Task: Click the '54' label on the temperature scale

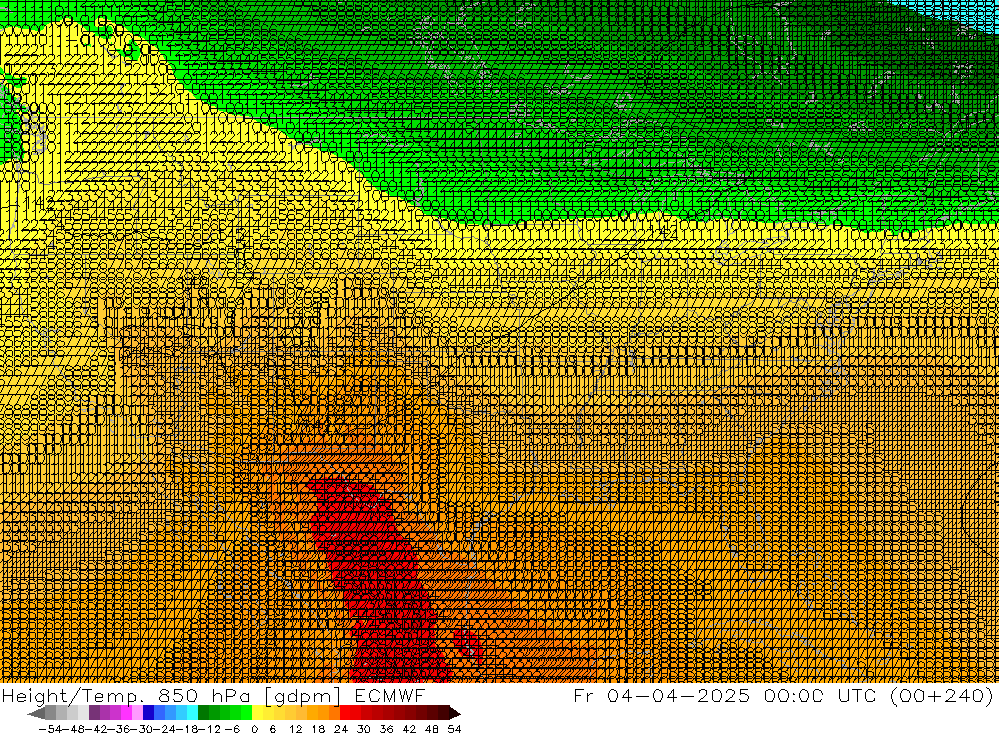Action: pyautogui.click(x=454, y=729)
